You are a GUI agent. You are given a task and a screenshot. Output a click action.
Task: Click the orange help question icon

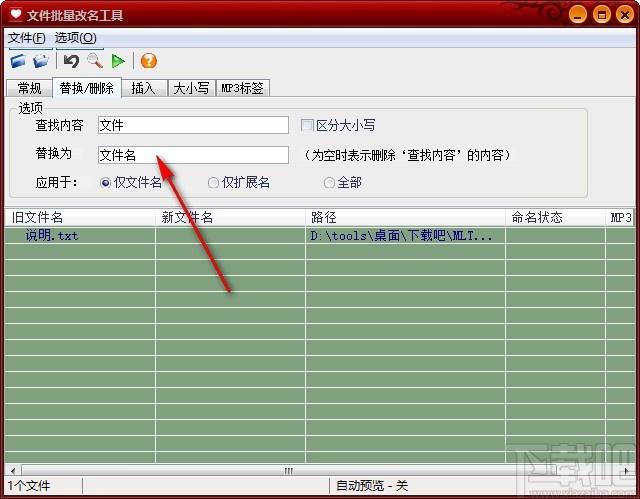tap(149, 61)
